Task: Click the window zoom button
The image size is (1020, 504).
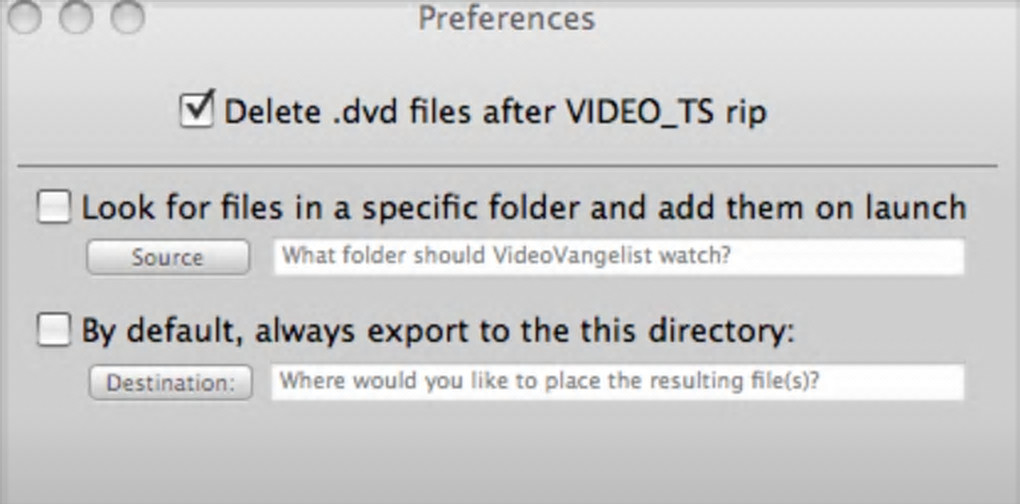Action: point(126,16)
